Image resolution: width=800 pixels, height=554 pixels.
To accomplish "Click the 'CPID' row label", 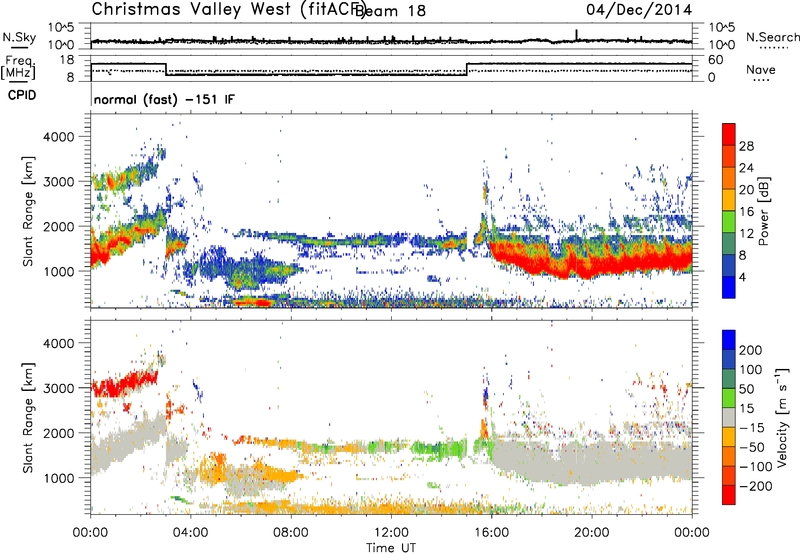I will pos(22,95).
